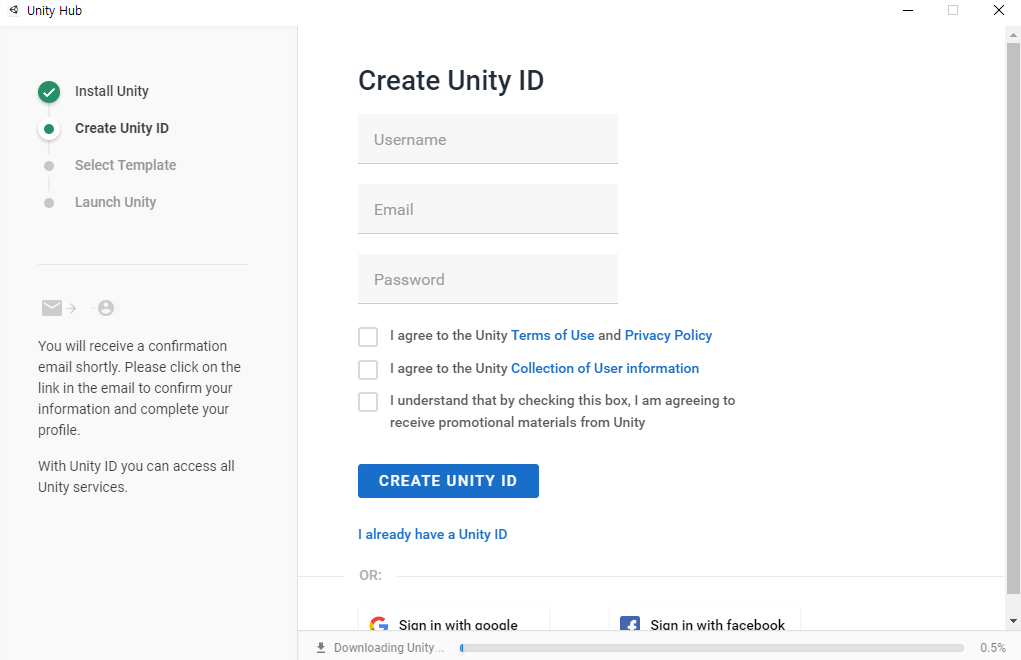Check the Terms of Use agreement box

[368, 337]
